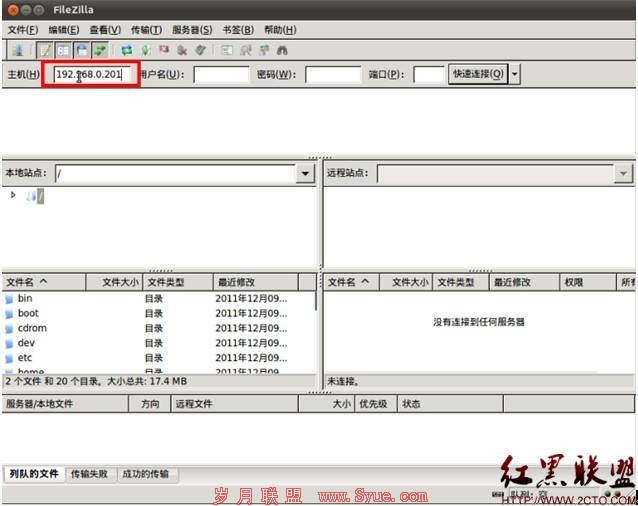Toggle the transfer queue display icon

coord(100,50)
